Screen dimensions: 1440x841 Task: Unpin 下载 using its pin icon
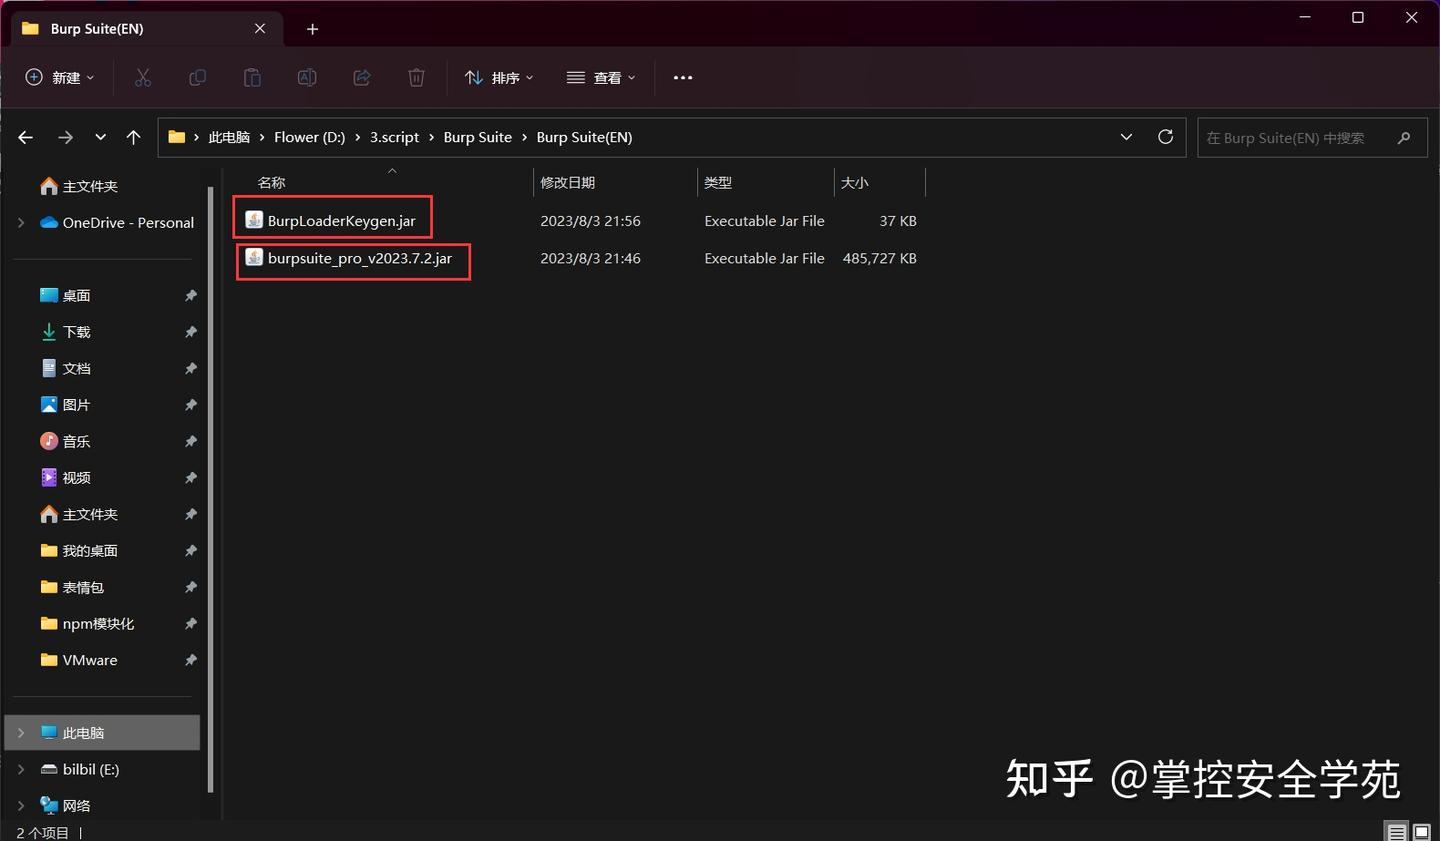coord(191,332)
